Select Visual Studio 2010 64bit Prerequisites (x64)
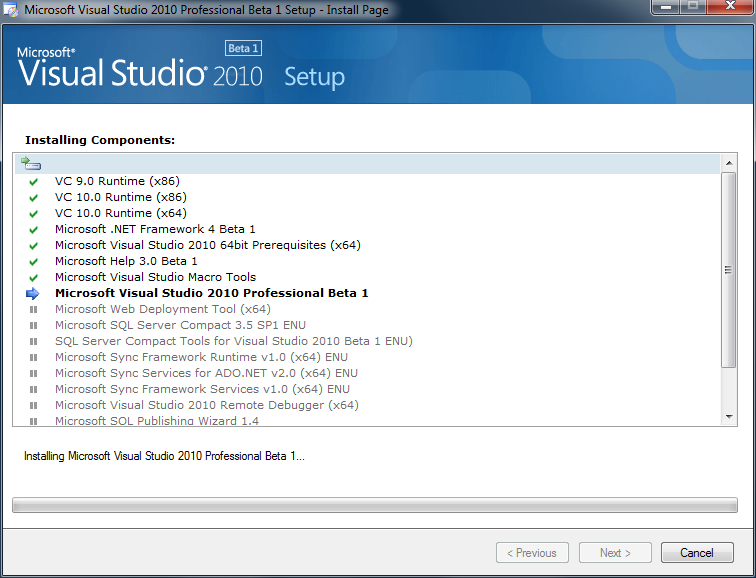Screen dimensions: 756x578 (208, 245)
